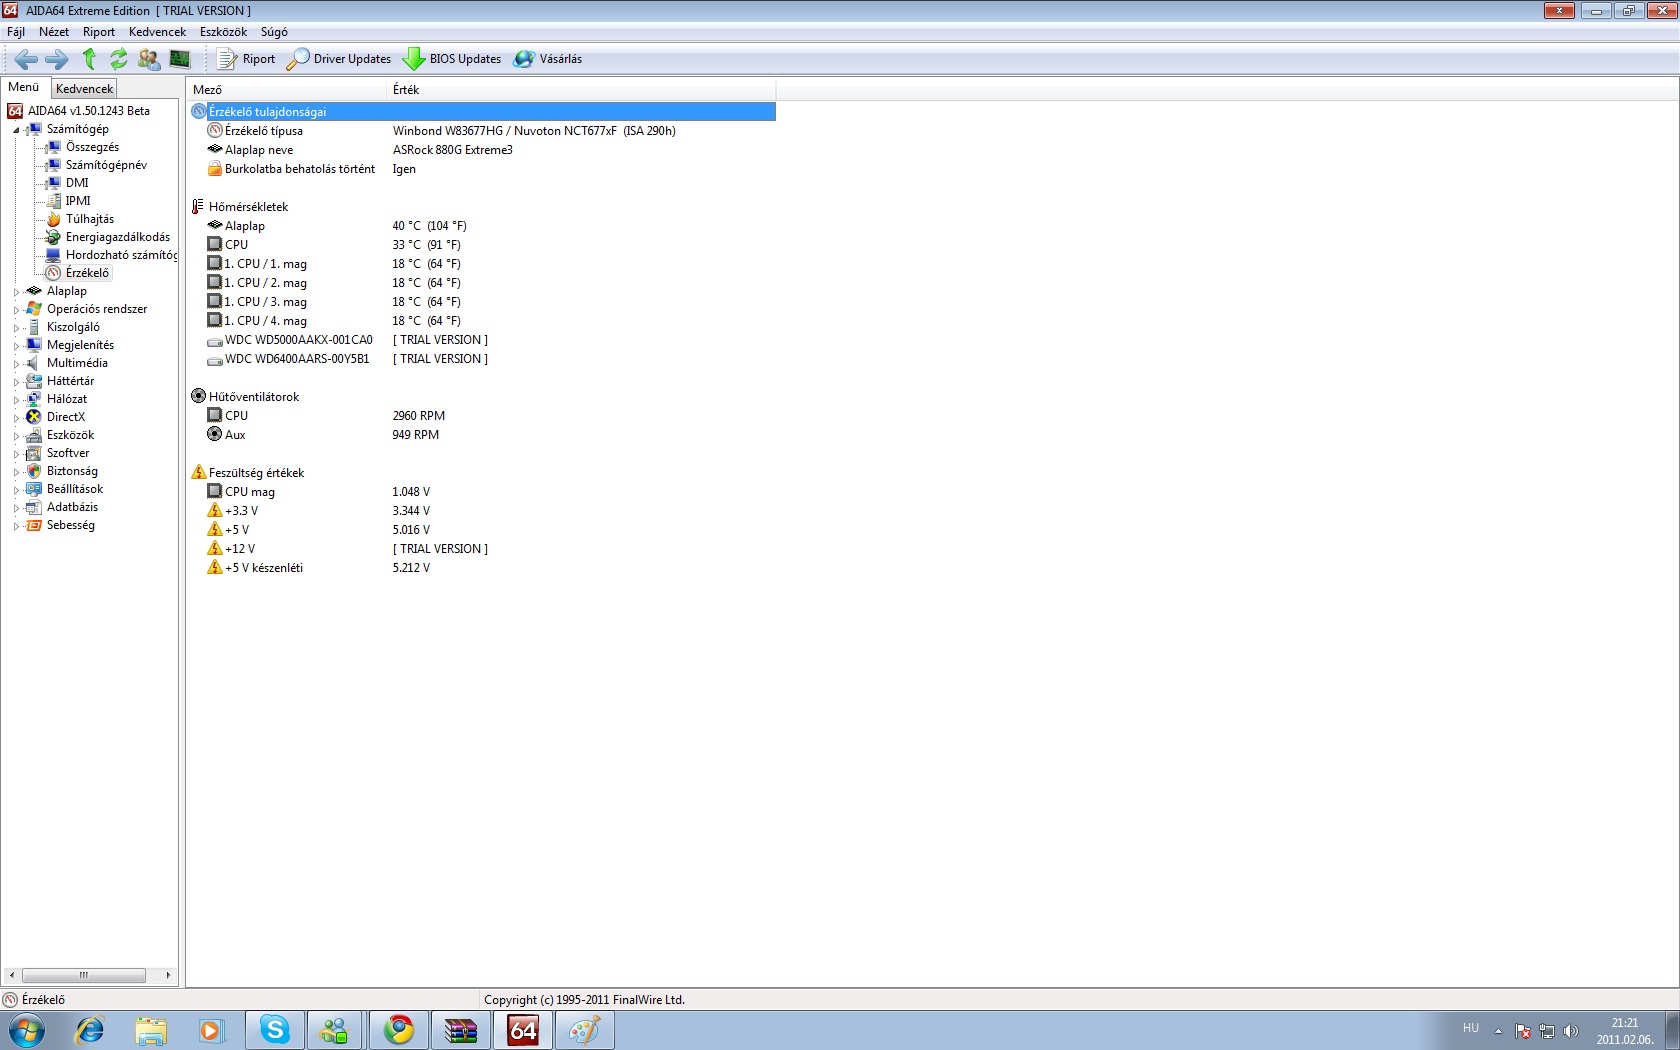Select the +12 V voltage row
Image resolution: width=1680 pixels, height=1050 pixels.
(x=483, y=549)
